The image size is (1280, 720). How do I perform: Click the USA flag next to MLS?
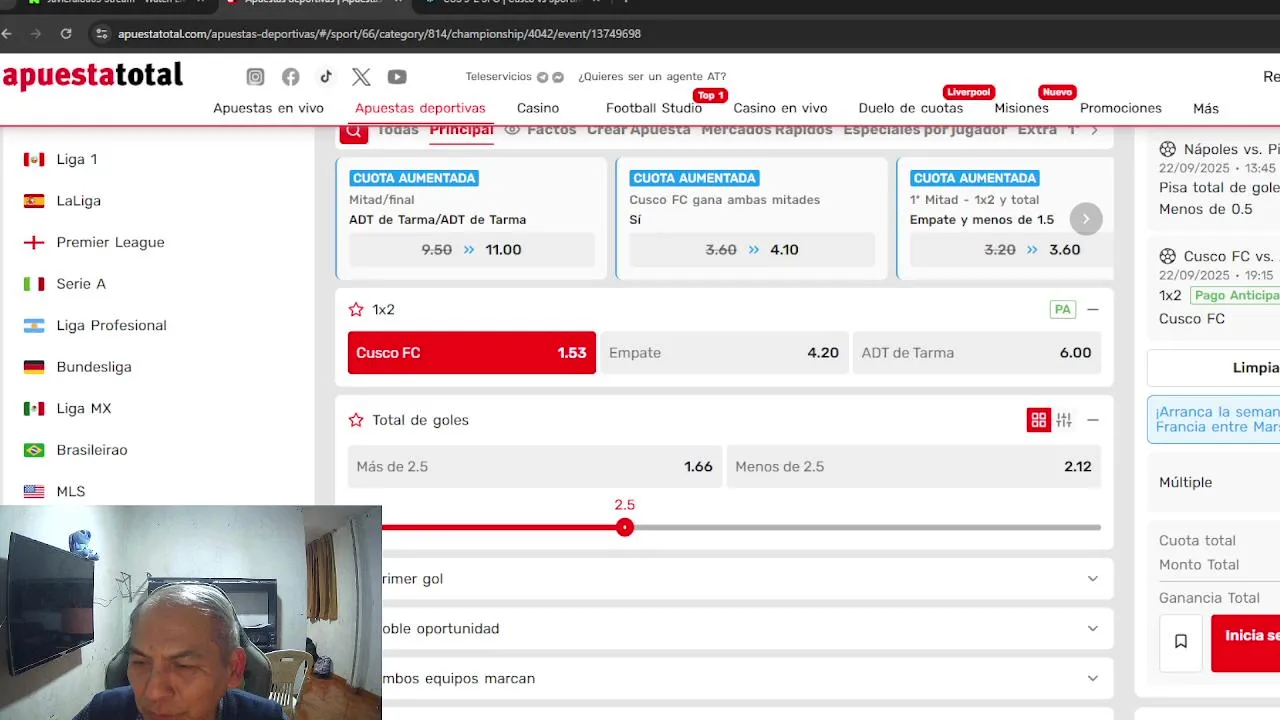pos(34,491)
